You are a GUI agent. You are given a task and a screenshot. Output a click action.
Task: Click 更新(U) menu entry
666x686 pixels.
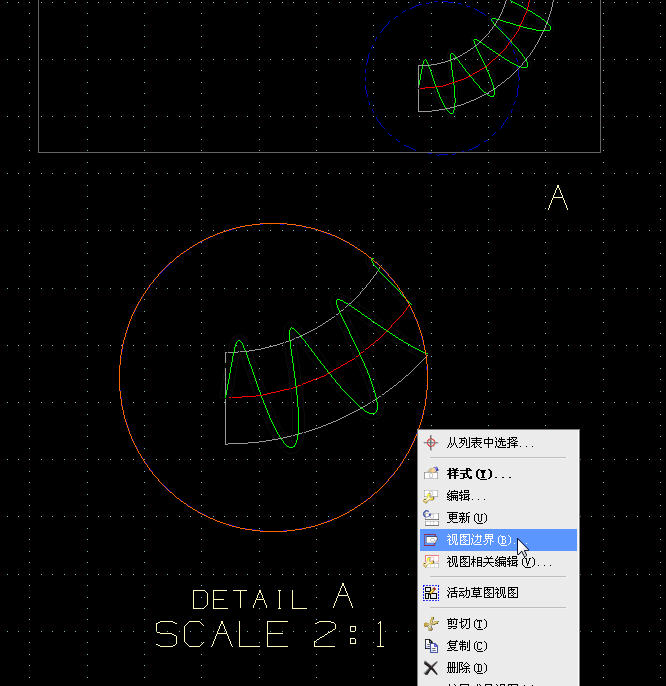(x=498, y=518)
